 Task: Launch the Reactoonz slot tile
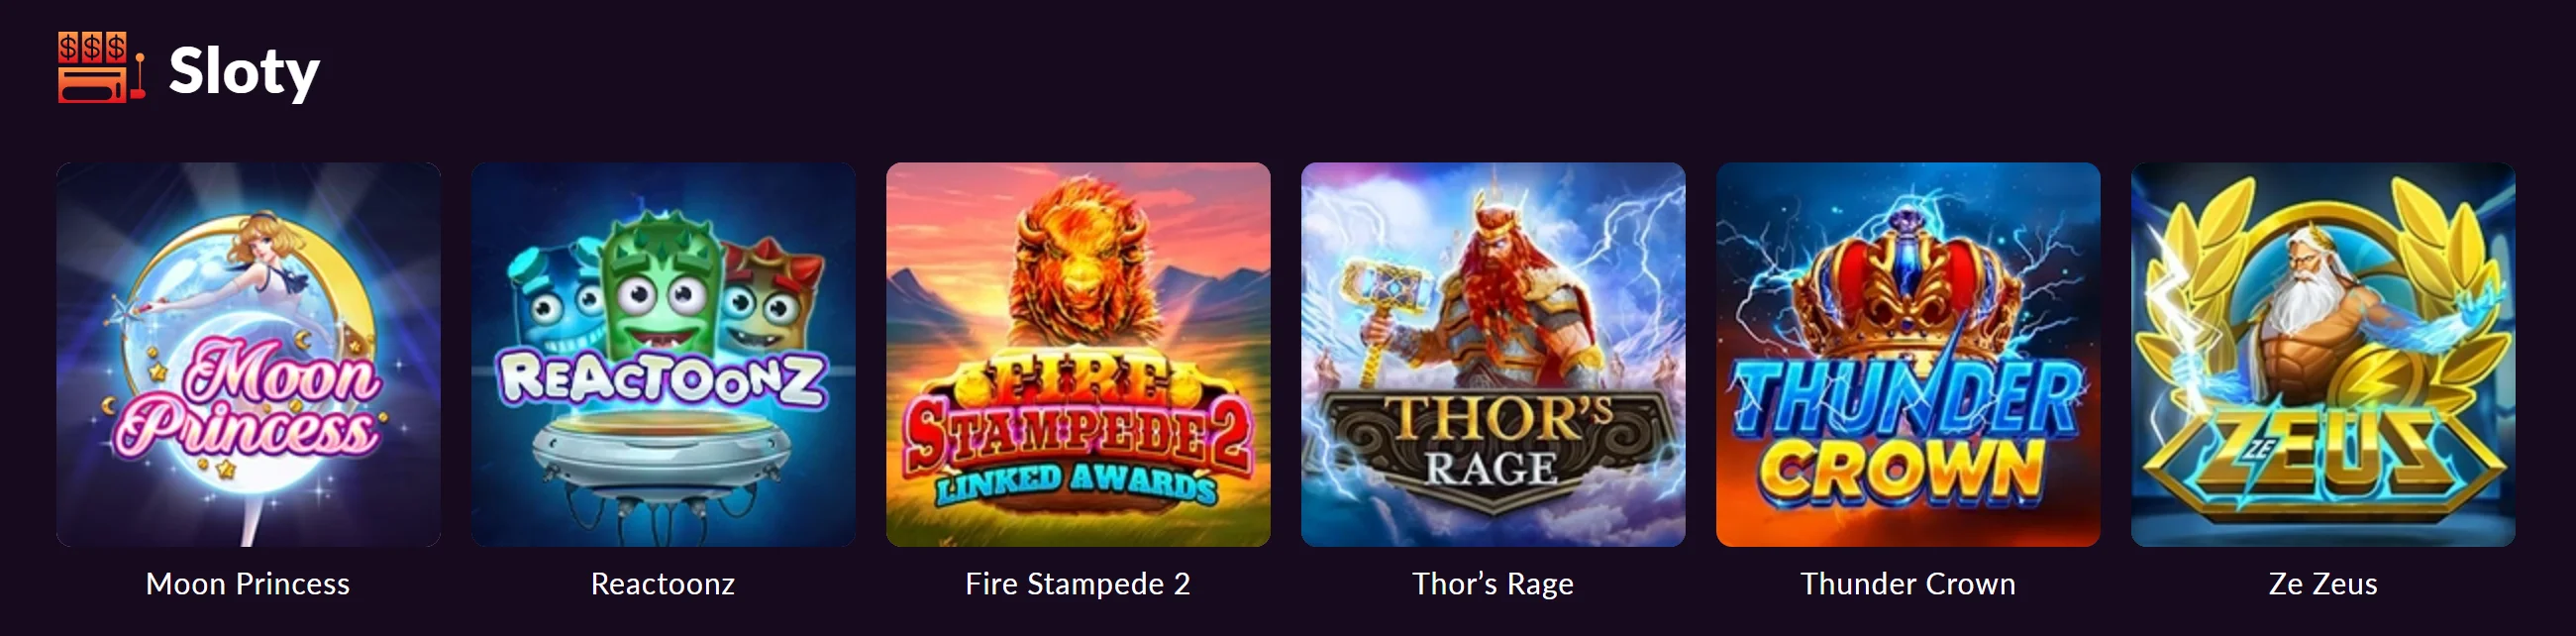tap(663, 355)
